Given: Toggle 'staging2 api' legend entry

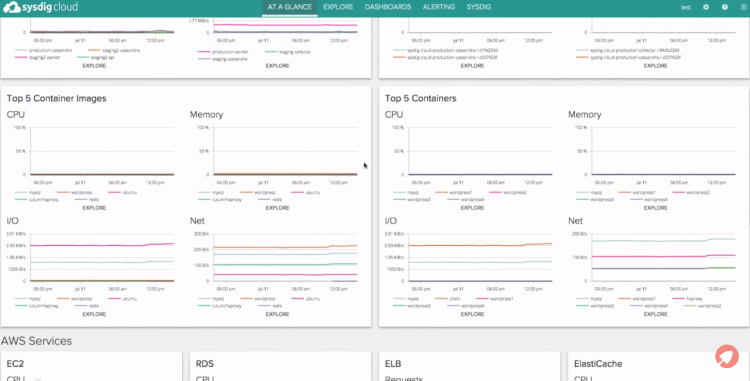Looking at the screenshot, I should click(x=96, y=57).
